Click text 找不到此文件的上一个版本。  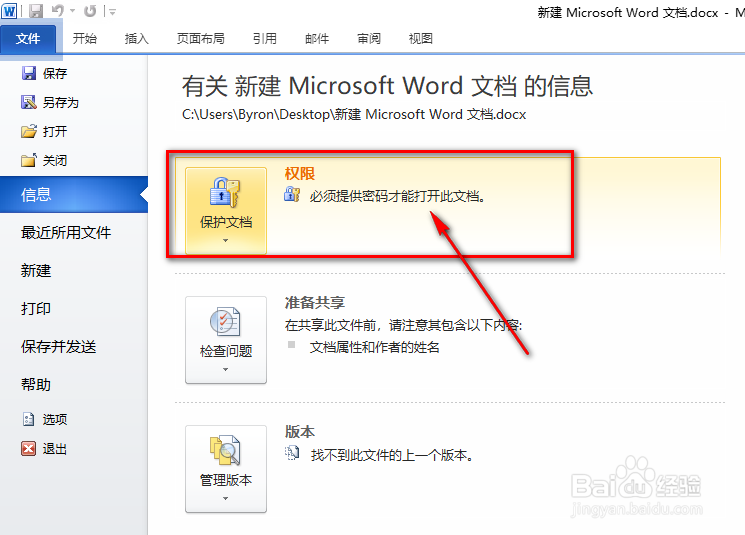pyautogui.click(x=392, y=455)
